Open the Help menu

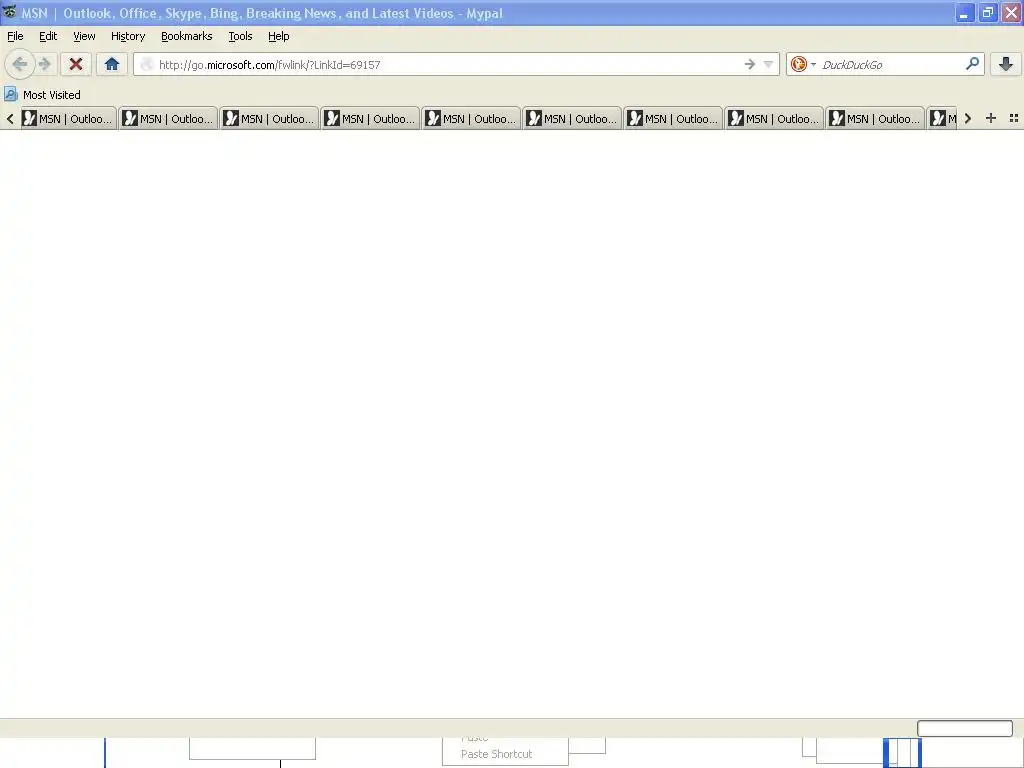(x=278, y=37)
